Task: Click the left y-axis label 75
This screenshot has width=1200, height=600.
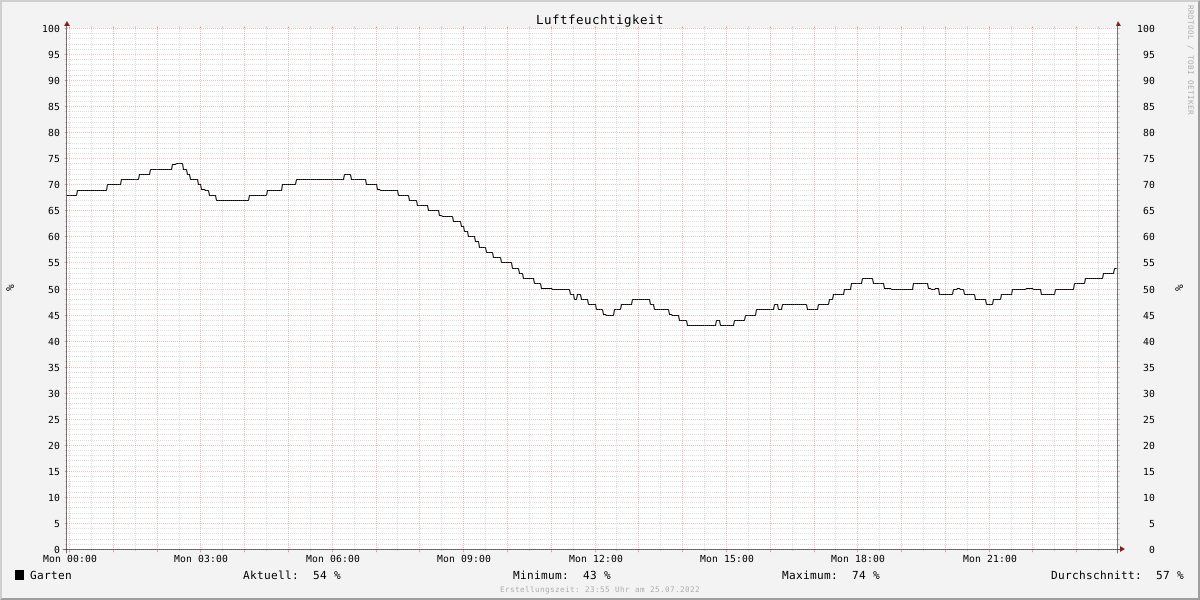Action: click(x=54, y=159)
